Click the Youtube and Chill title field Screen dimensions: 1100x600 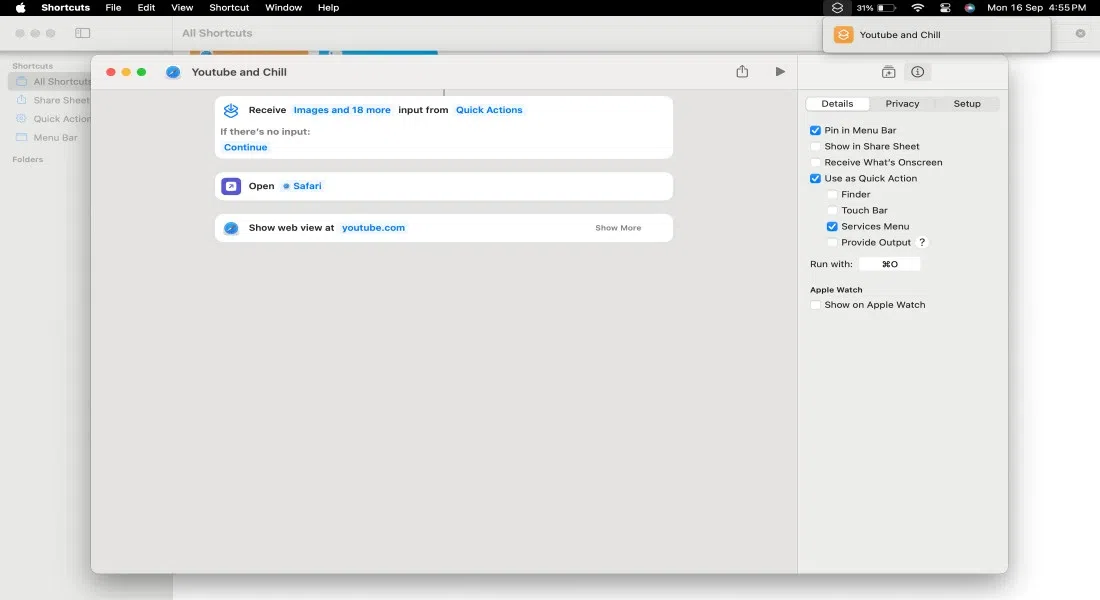tap(239, 72)
